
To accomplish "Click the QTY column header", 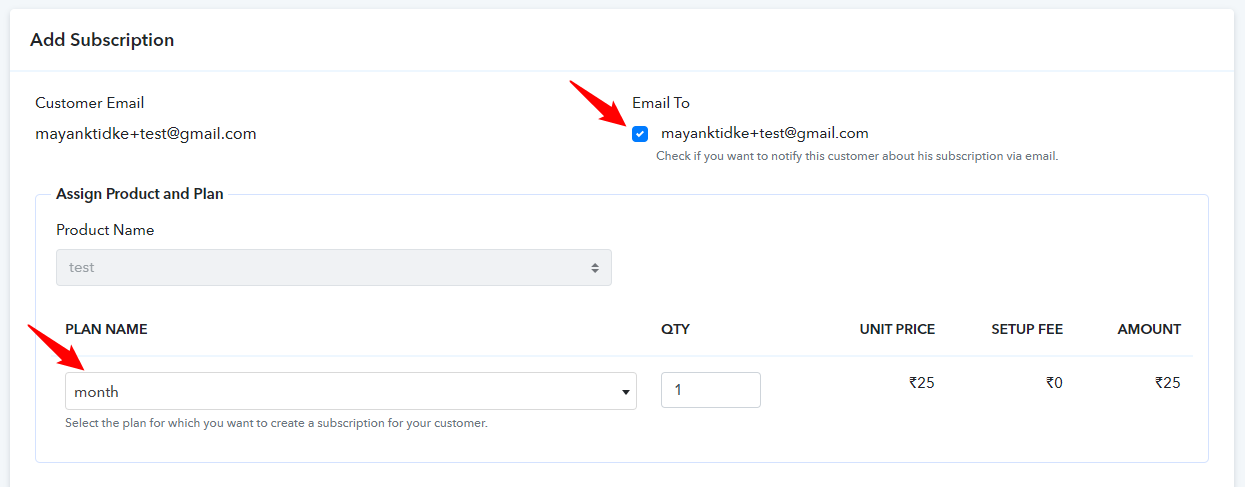I will pos(675,329).
